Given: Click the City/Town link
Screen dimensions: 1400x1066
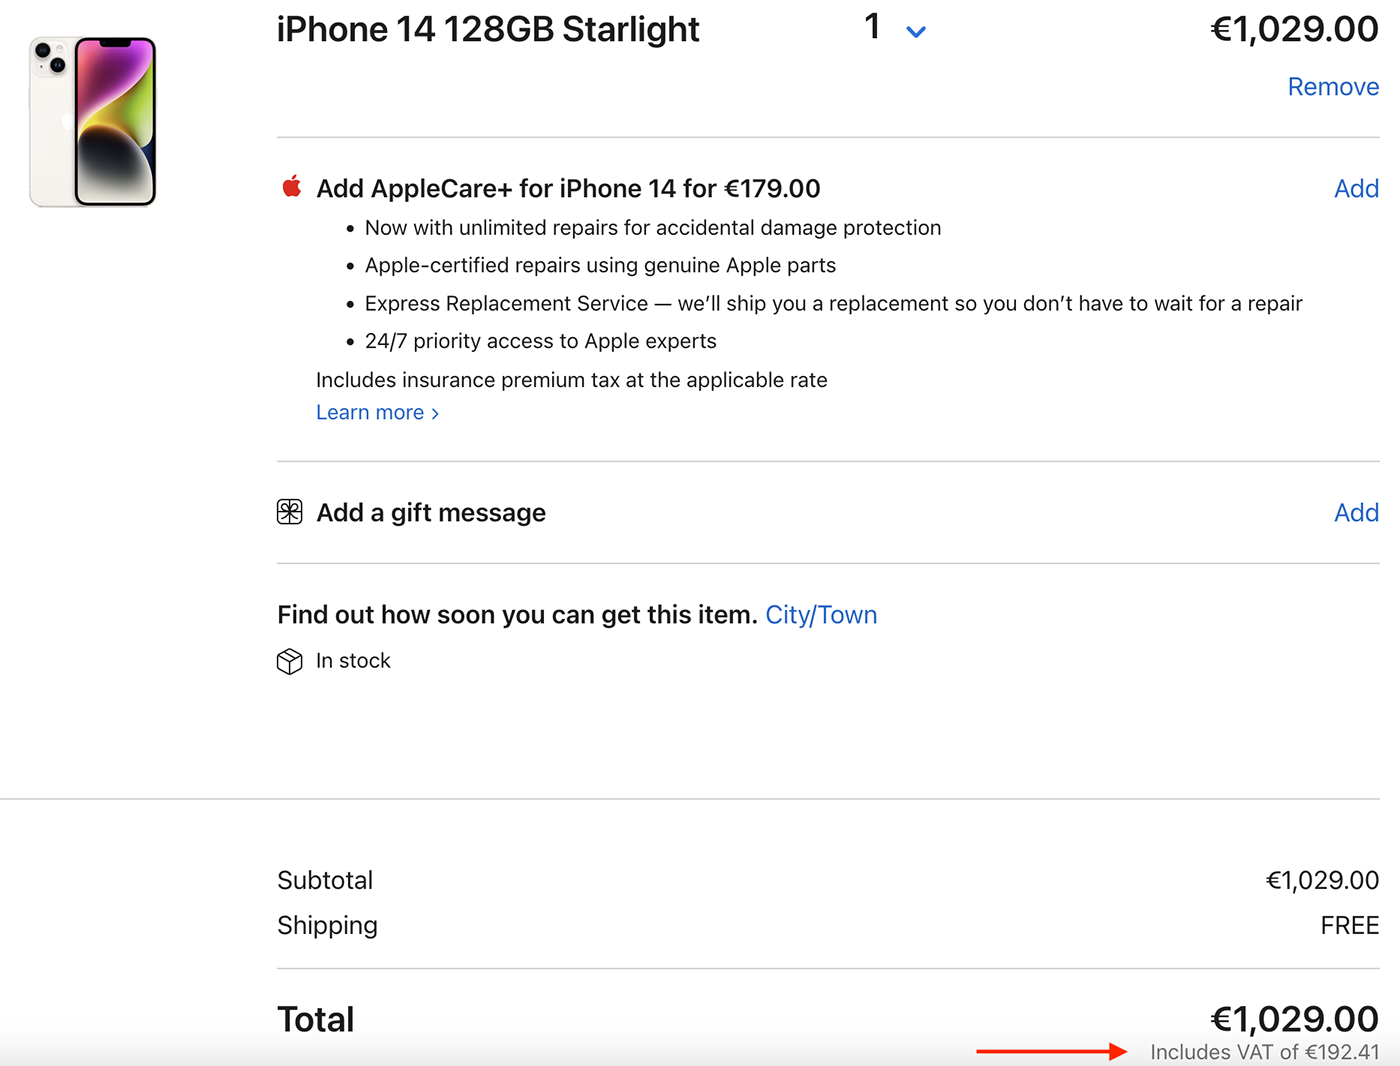Looking at the screenshot, I should click(821, 614).
